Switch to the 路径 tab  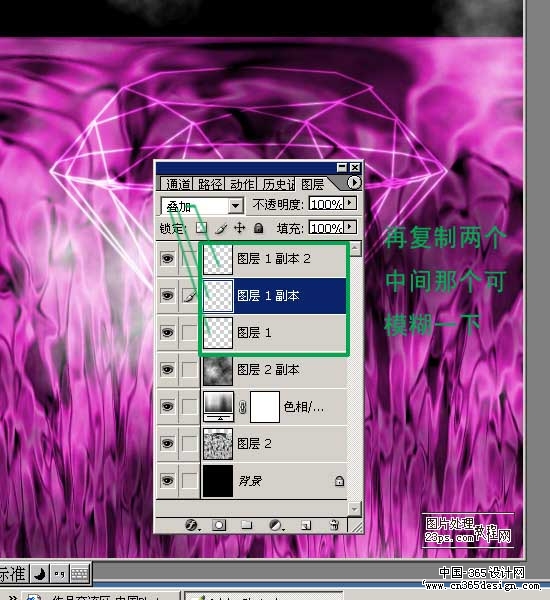tap(209, 184)
